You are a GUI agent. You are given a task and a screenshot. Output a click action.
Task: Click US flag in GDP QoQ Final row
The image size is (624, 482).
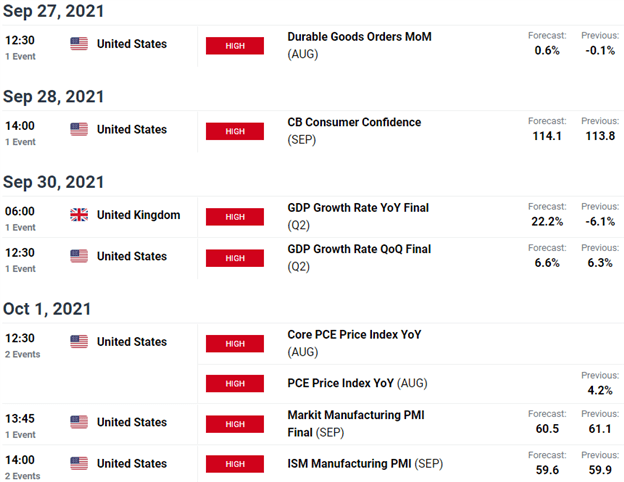79,256
